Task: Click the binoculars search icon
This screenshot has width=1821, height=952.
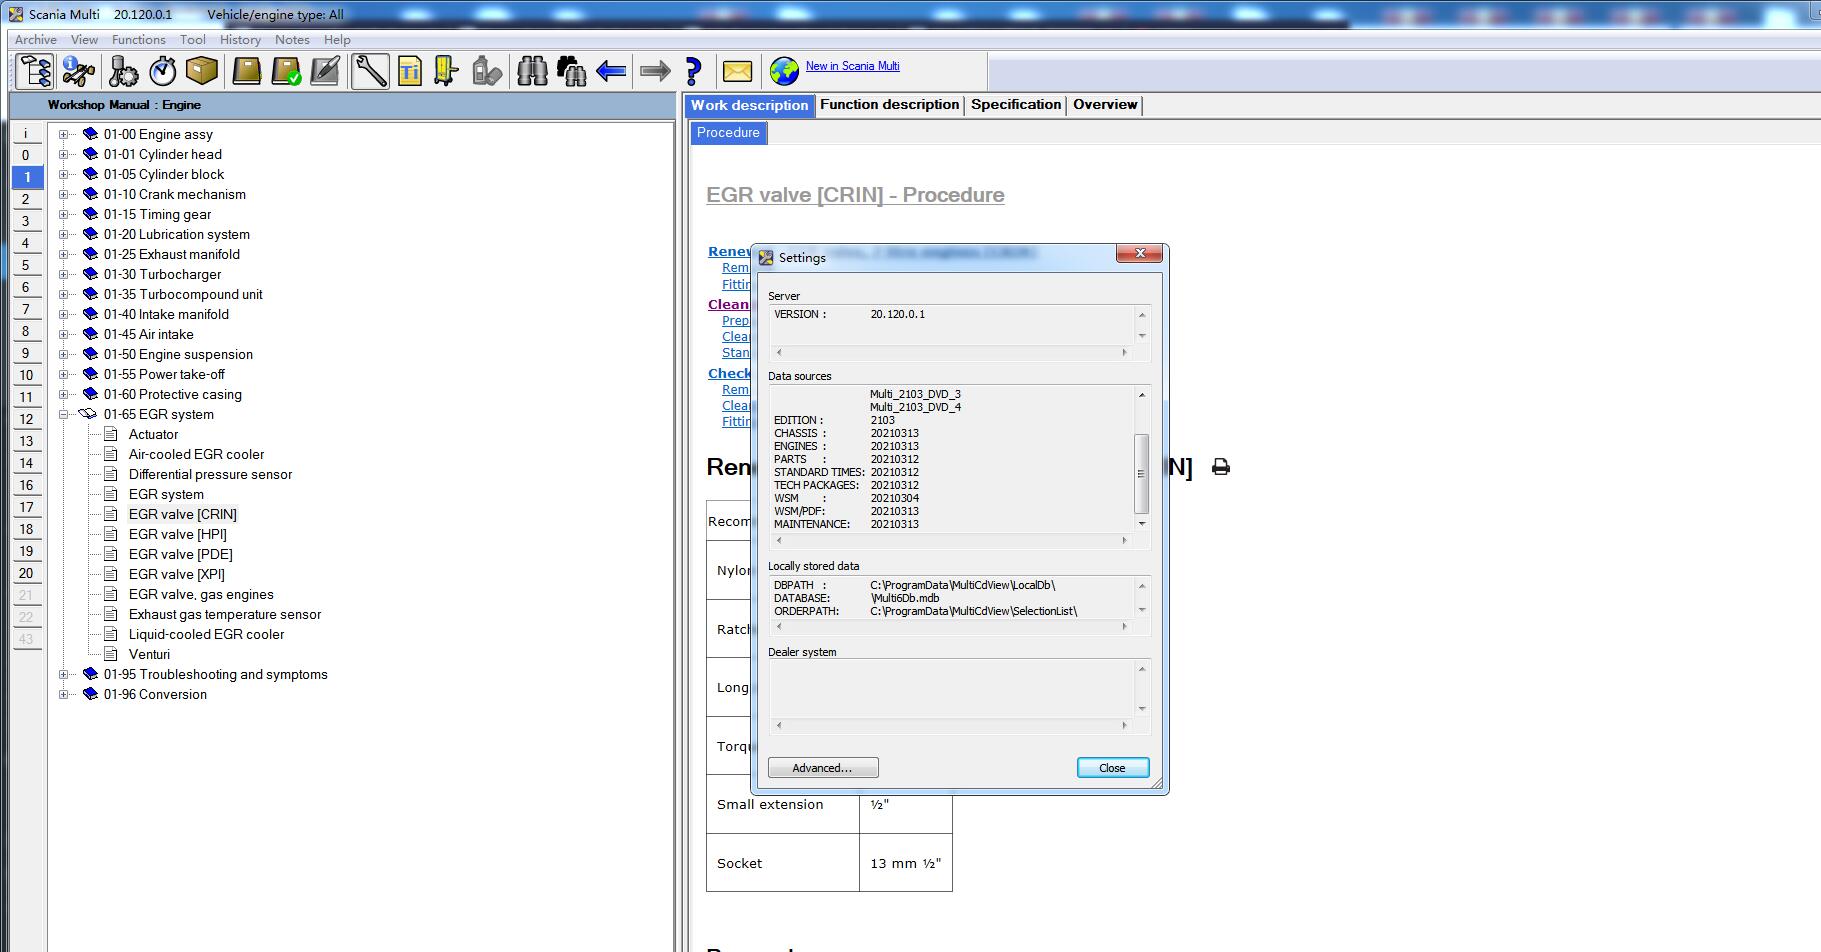Action: tap(532, 71)
